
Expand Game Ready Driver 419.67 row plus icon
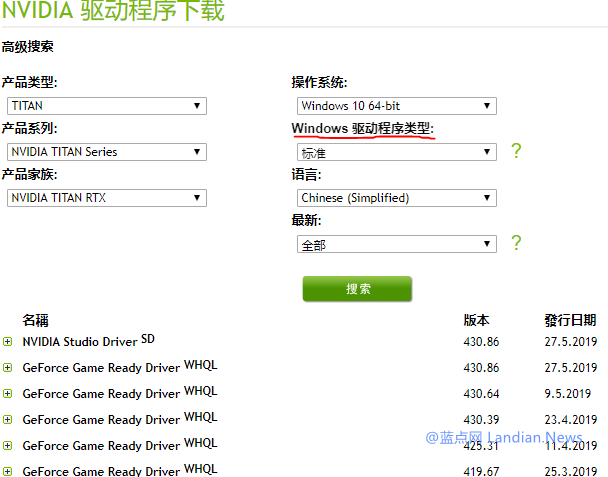click(x=8, y=471)
